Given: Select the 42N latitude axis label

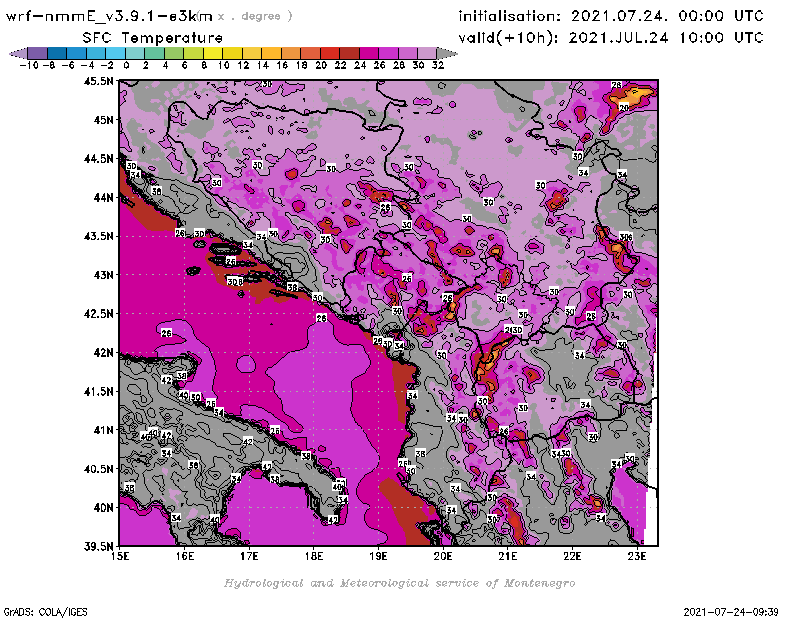Looking at the screenshot, I should coord(104,353).
